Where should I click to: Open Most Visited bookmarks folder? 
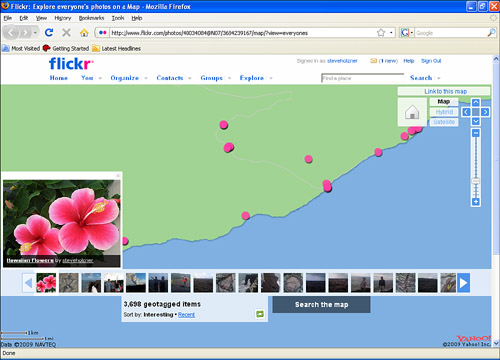coord(21,48)
